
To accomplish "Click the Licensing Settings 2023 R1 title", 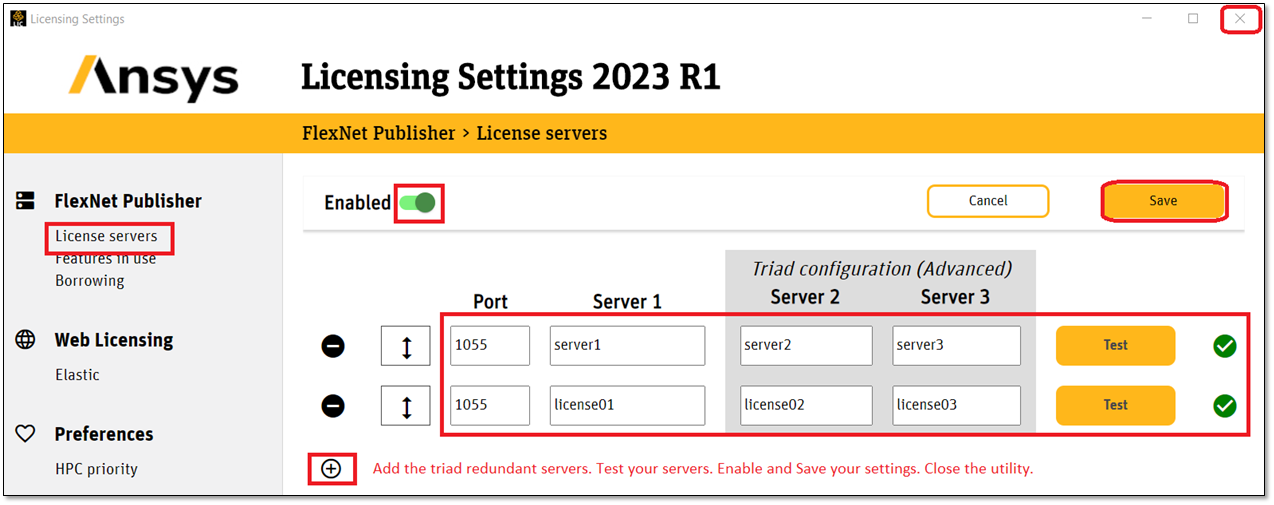I will point(510,77).
